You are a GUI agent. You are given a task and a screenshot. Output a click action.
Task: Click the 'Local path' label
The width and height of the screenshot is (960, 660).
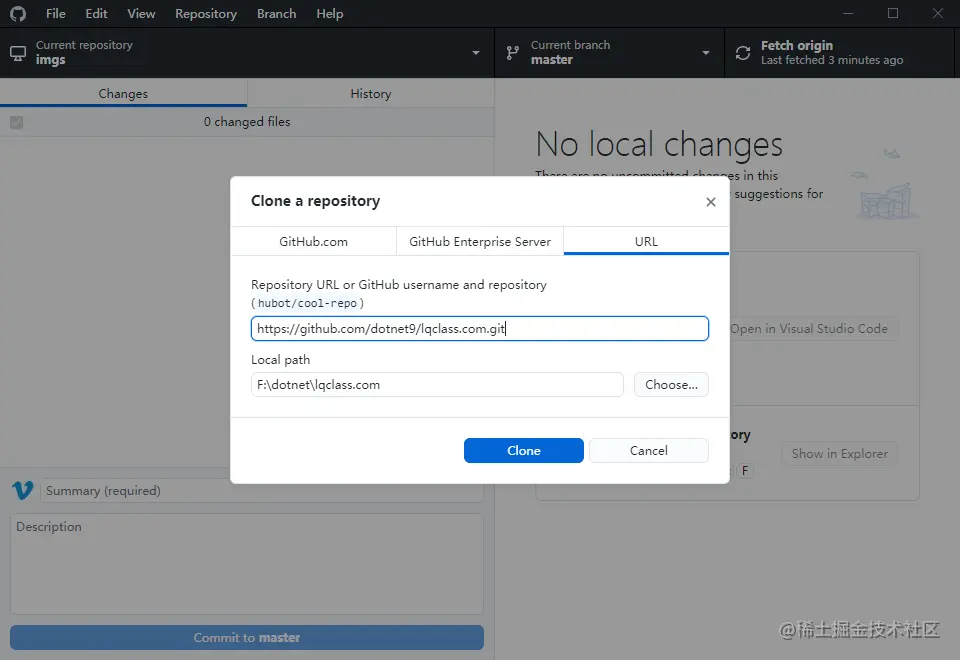tap(280, 360)
